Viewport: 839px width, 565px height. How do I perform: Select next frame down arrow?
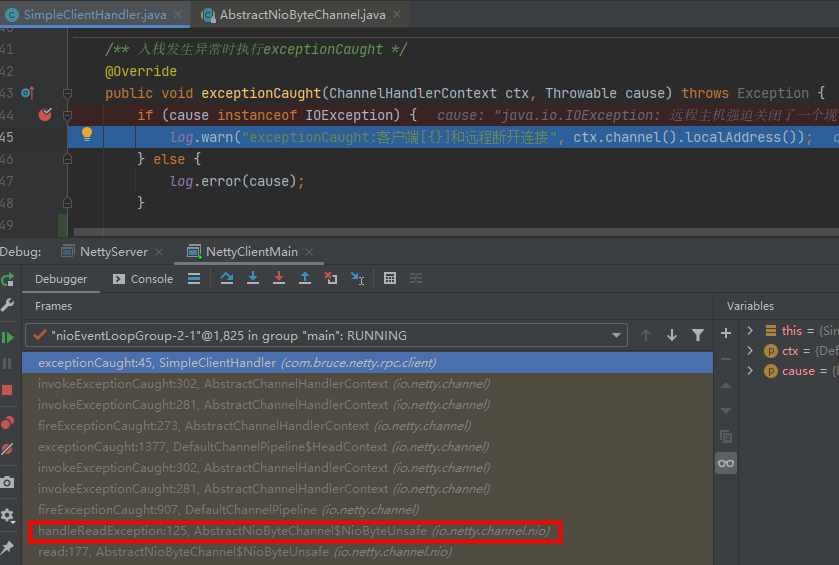(672, 335)
